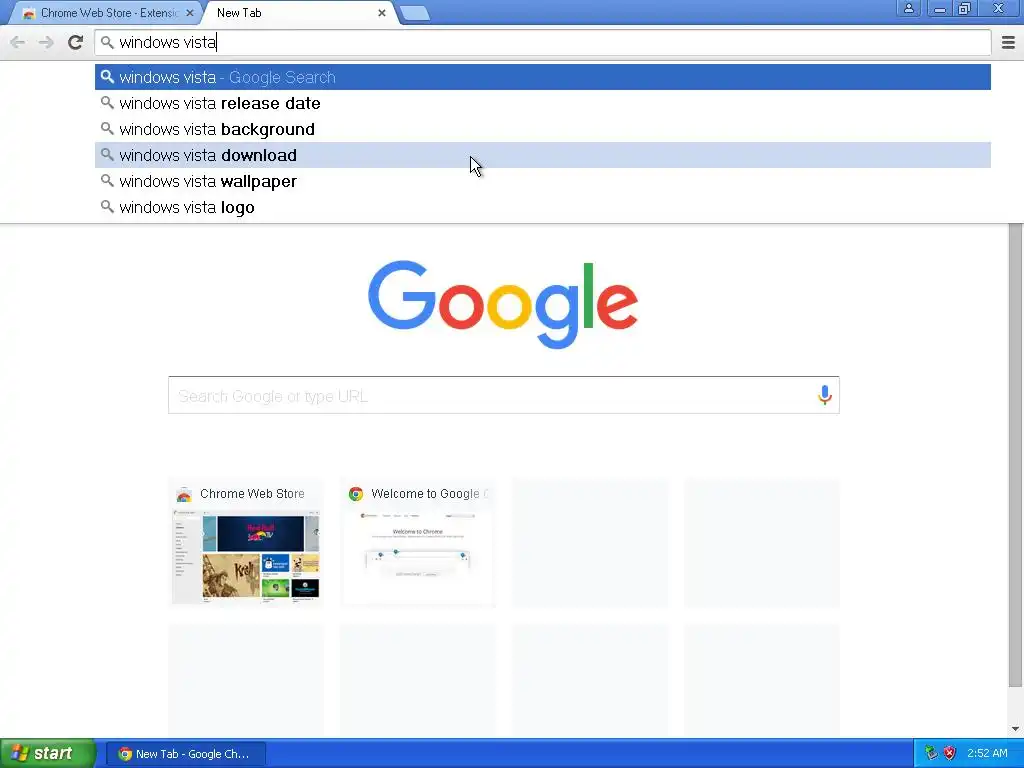Screen dimensions: 1024x768
Task: Select the New Tab tab
Action: (x=300, y=13)
